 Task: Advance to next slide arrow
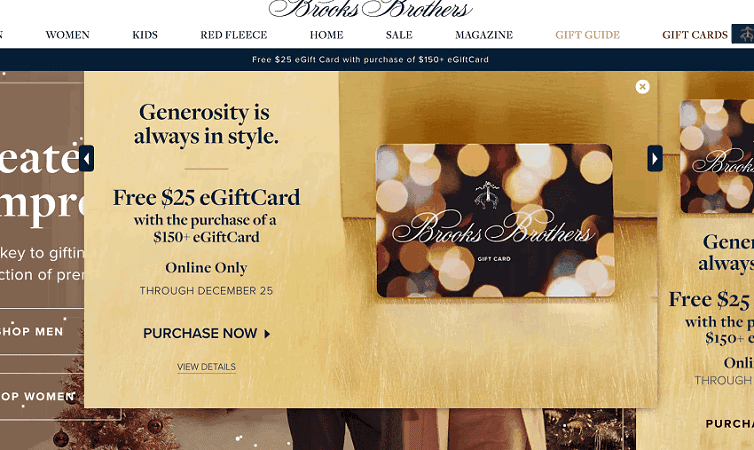pyautogui.click(x=655, y=158)
